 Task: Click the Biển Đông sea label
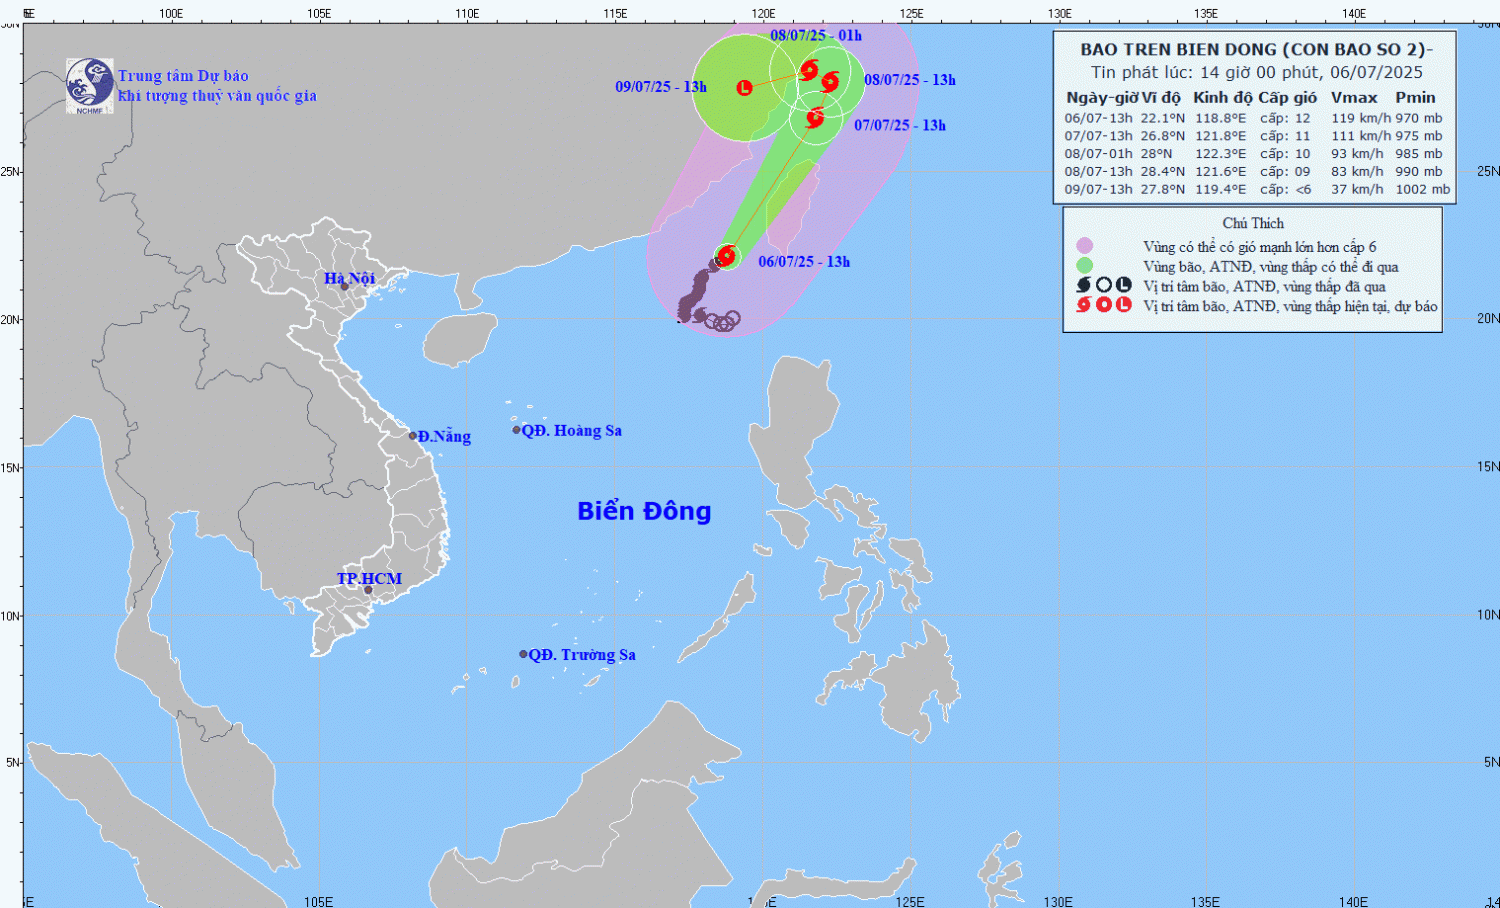pos(644,511)
